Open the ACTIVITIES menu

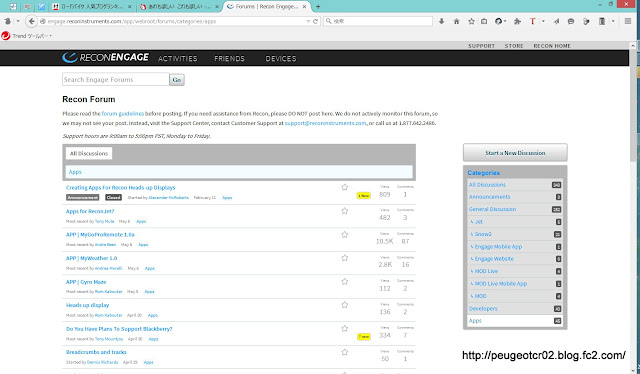click(x=178, y=59)
